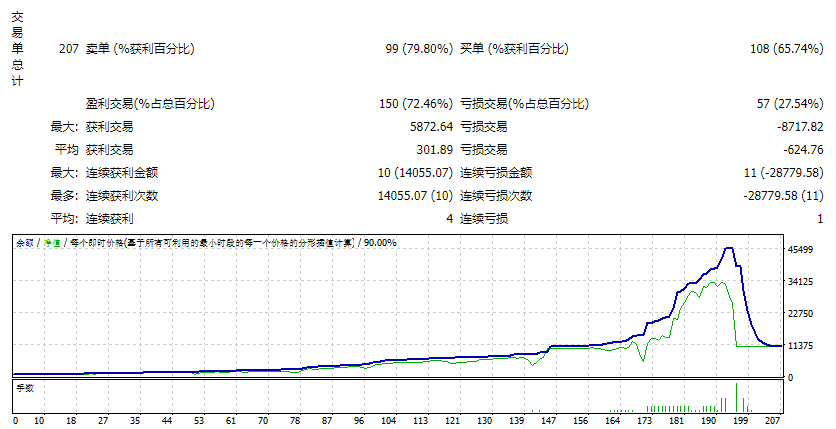Viewport: 836px width, 429px height.
Task: Select the 连续亏损金额 label
Action: [496, 173]
